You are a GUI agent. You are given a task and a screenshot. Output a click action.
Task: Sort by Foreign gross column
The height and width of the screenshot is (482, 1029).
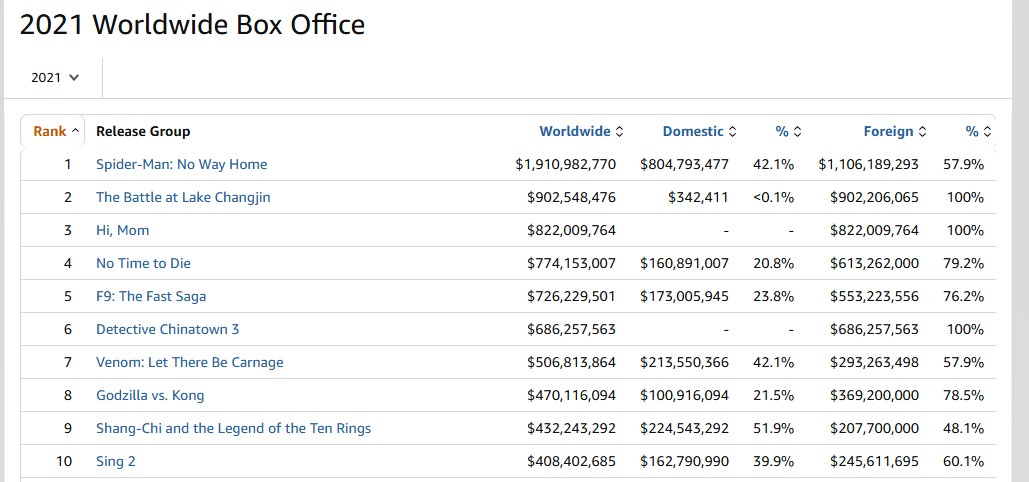click(x=894, y=131)
